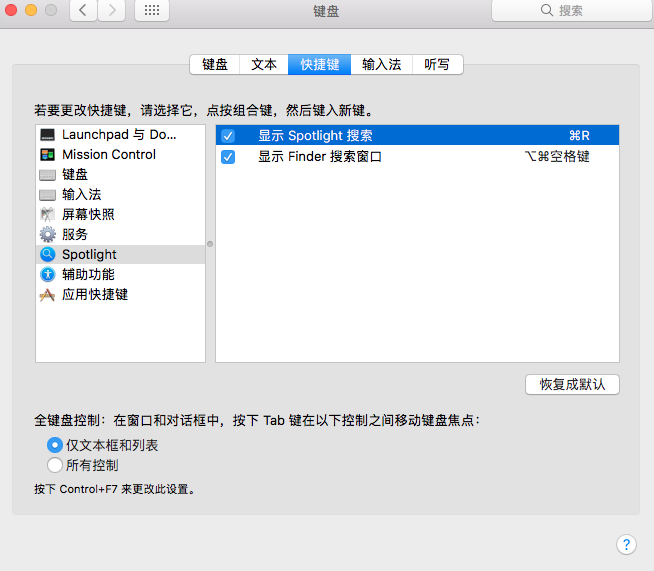
Task: Open the 输入法 tab
Action: click(382, 65)
